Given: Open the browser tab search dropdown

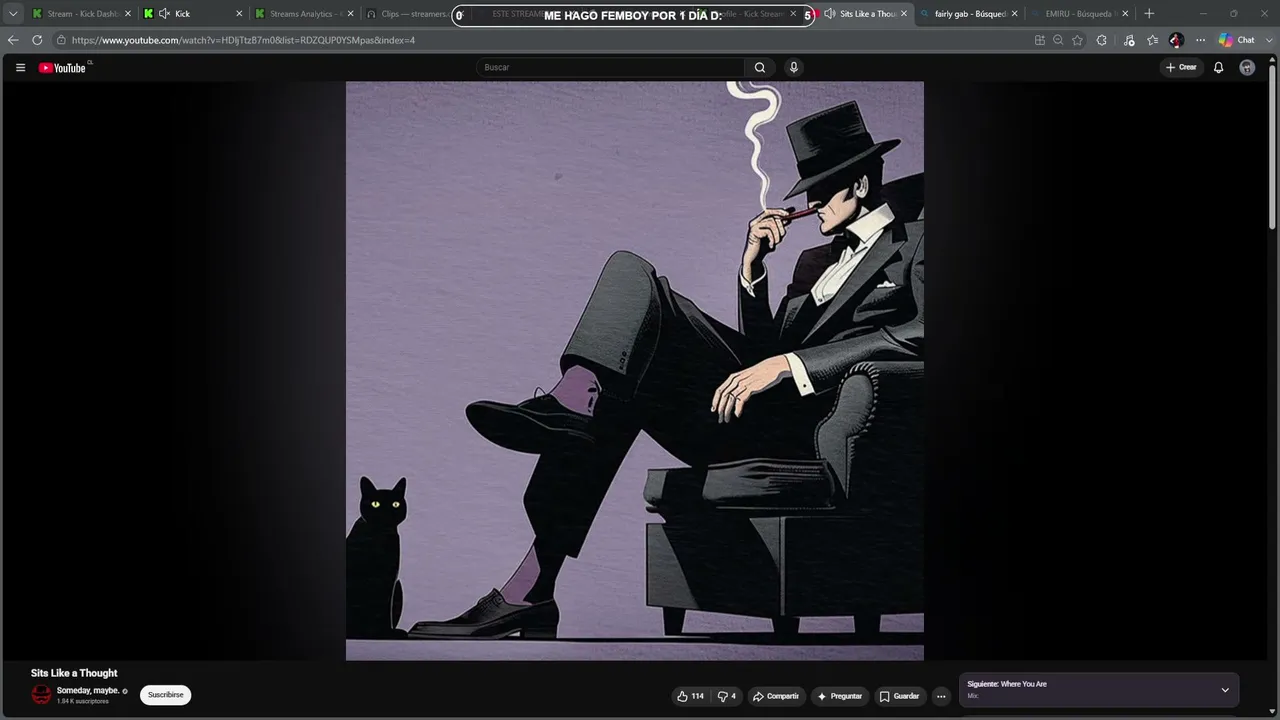Looking at the screenshot, I should click(13, 14).
